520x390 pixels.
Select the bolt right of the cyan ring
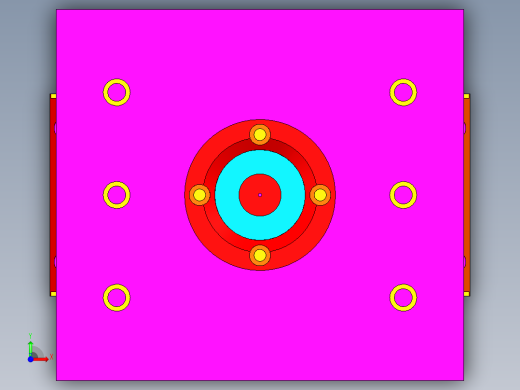point(320,195)
